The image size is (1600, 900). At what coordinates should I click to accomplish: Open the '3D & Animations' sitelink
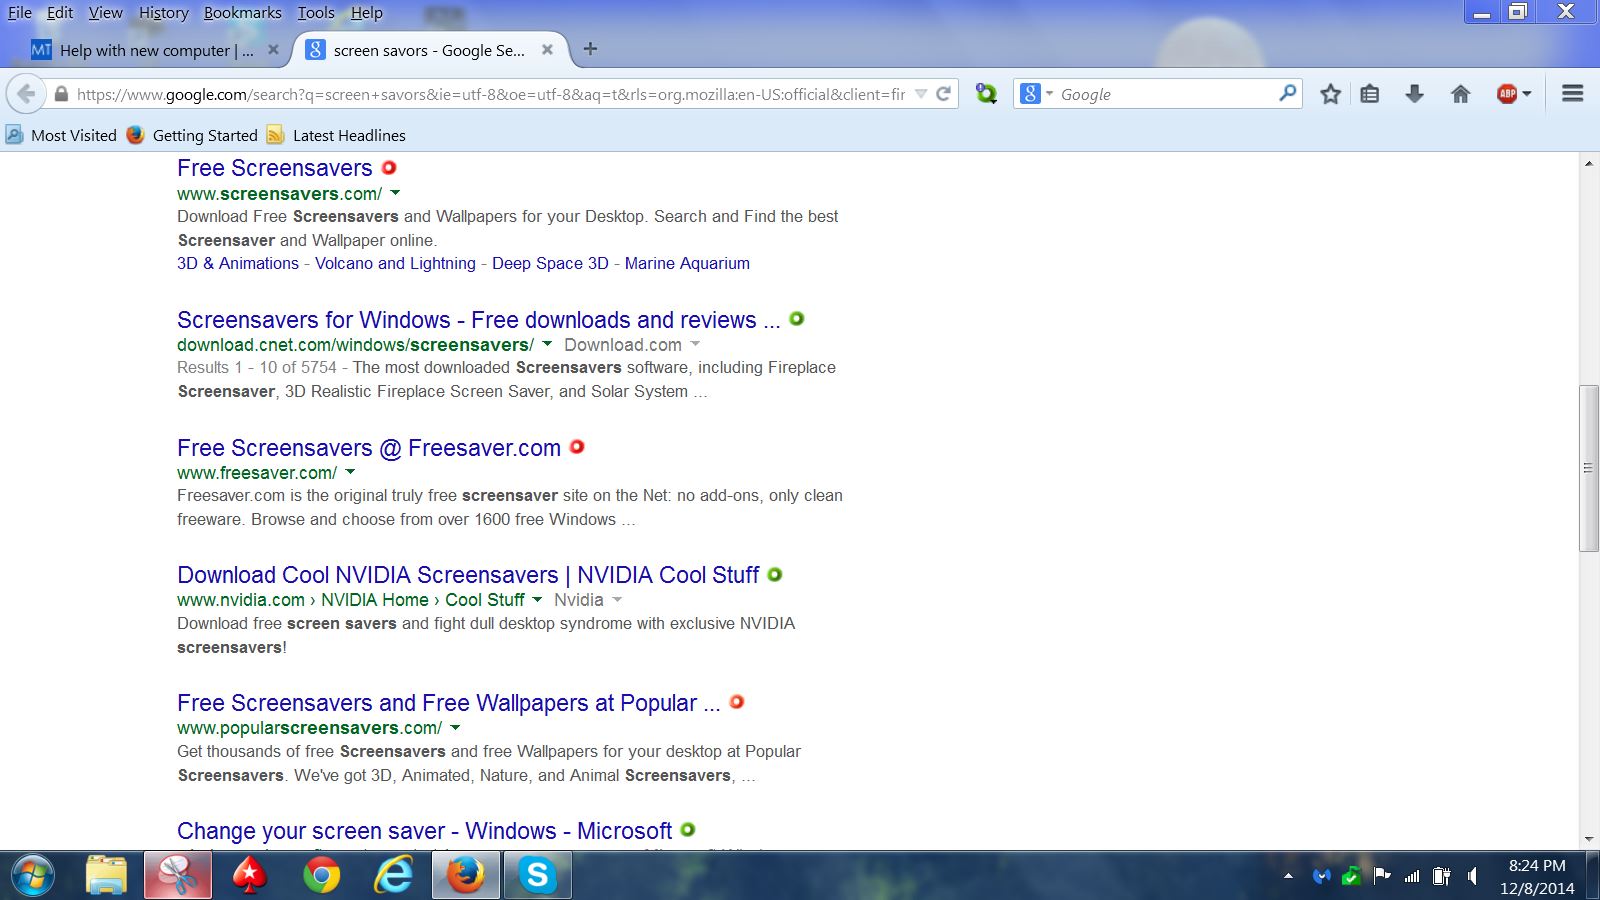[x=238, y=263]
